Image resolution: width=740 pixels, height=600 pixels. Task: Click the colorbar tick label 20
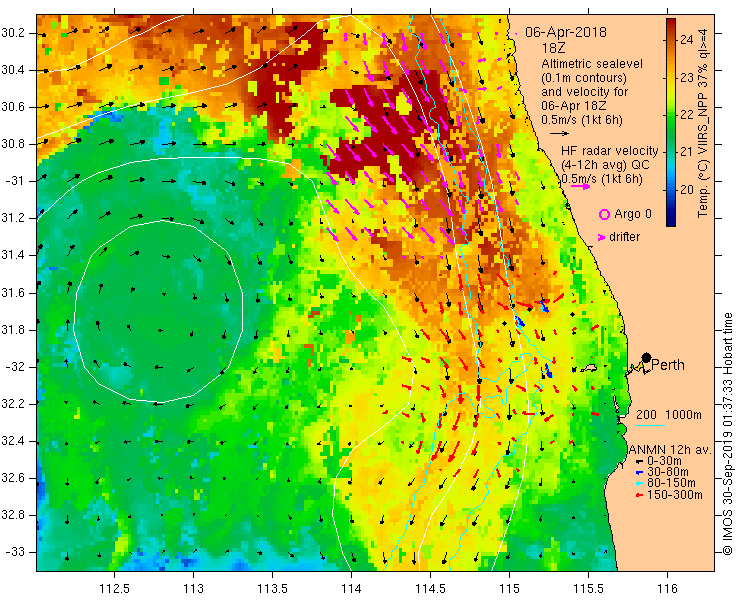pyautogui.click(x=687, y=190)
